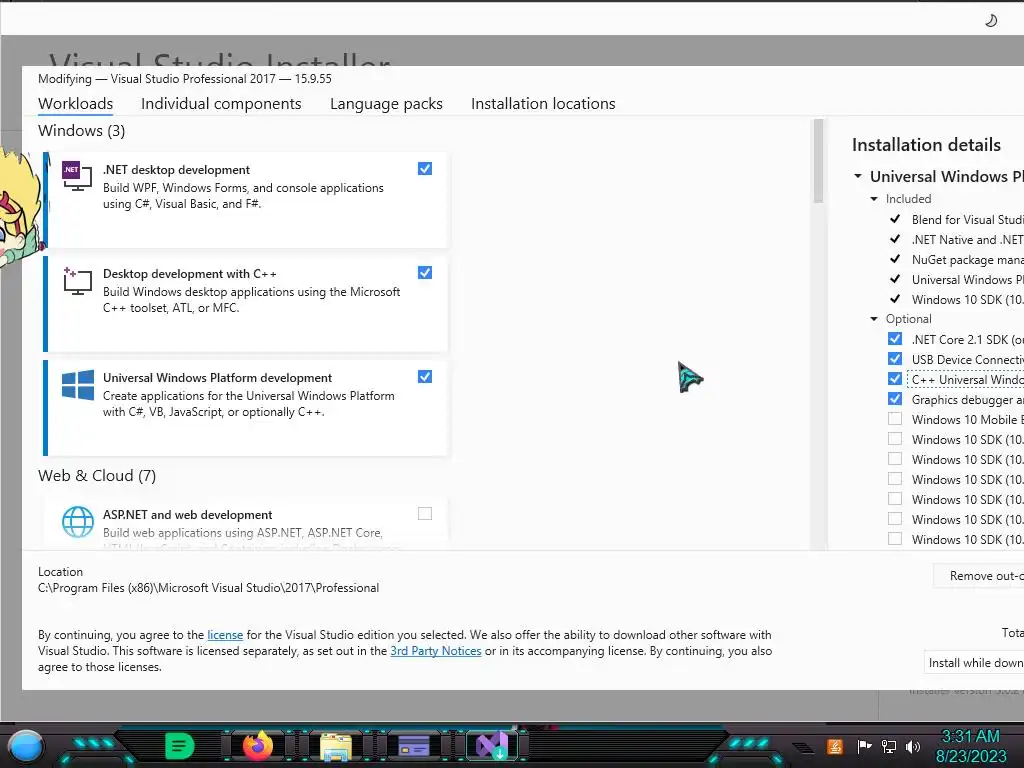The width and height of the screenshot is (1024, 768).
Task: Click the Universal Windows Platform Windows logo icon
Action: (77, 385)
